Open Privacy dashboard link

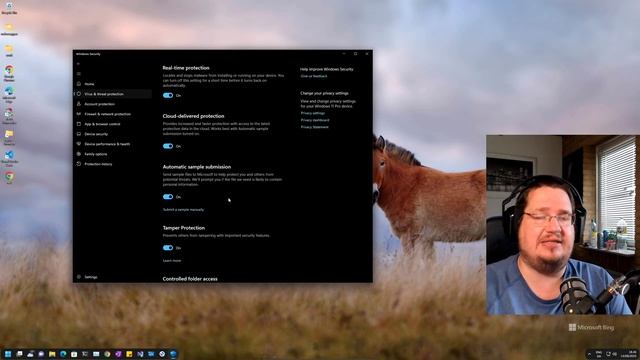tap(315, 120)
